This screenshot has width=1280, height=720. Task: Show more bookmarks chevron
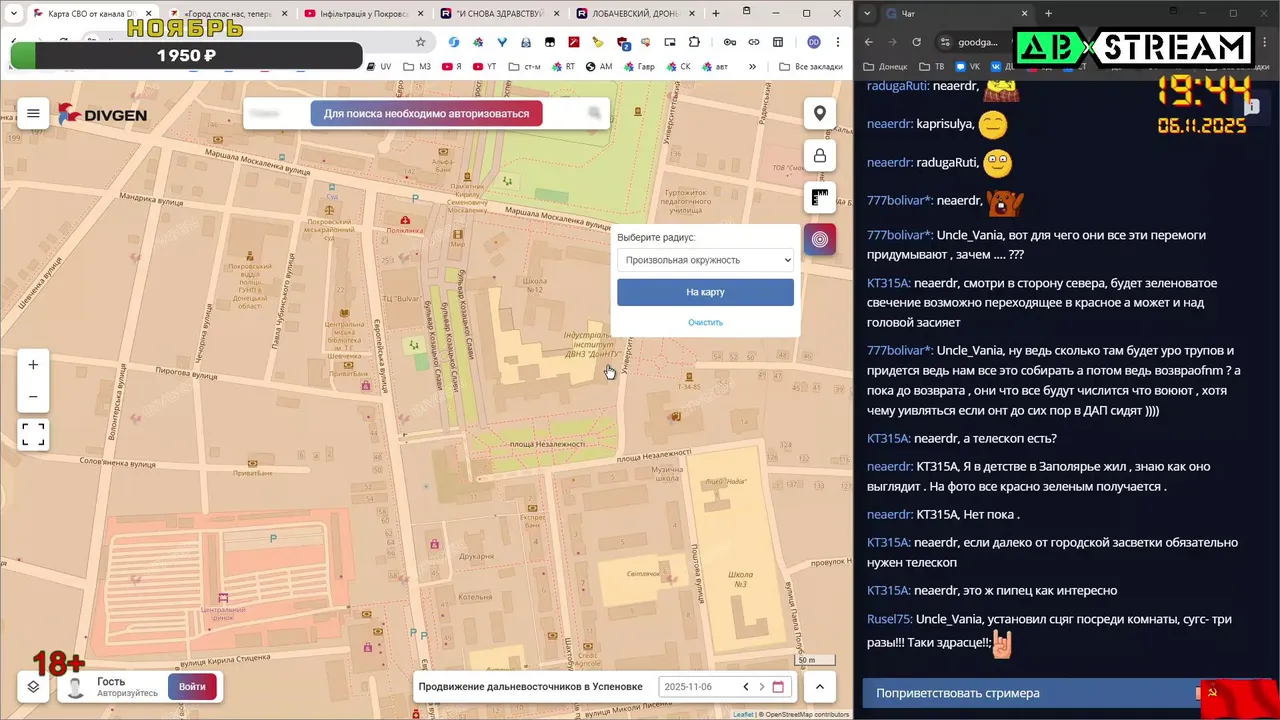coord(753,67)
